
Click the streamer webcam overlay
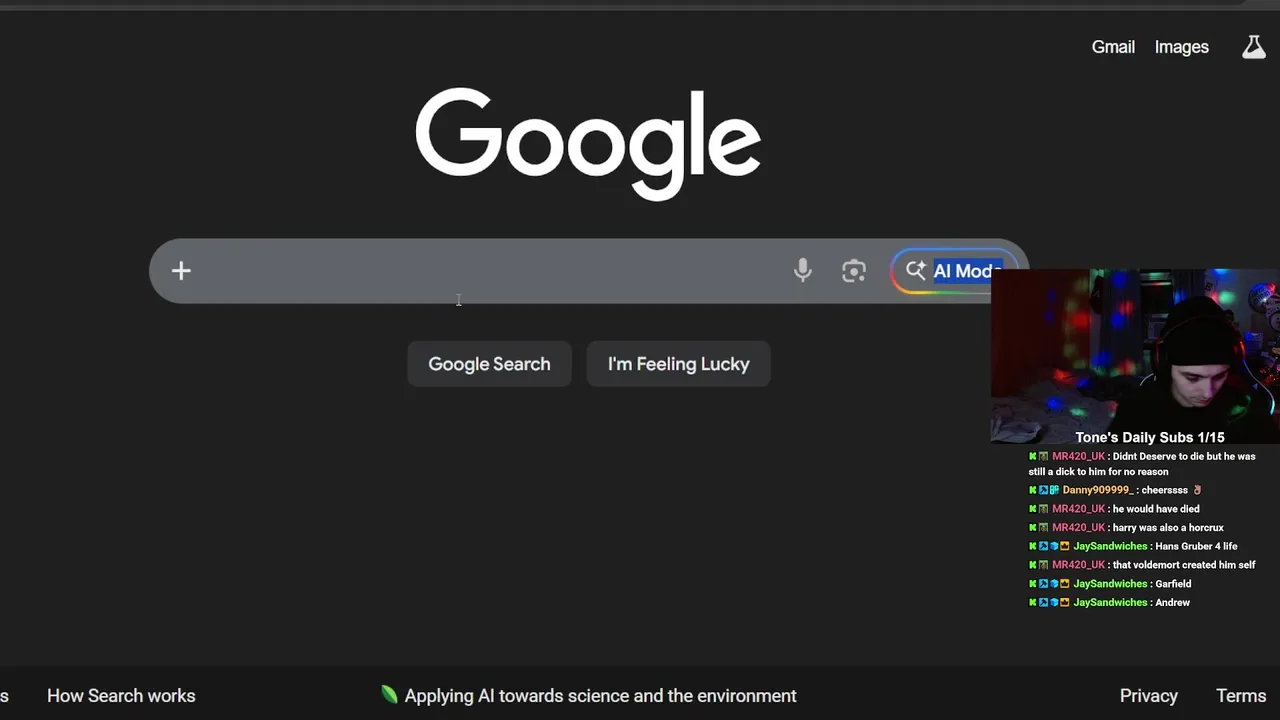(1135, 355)
